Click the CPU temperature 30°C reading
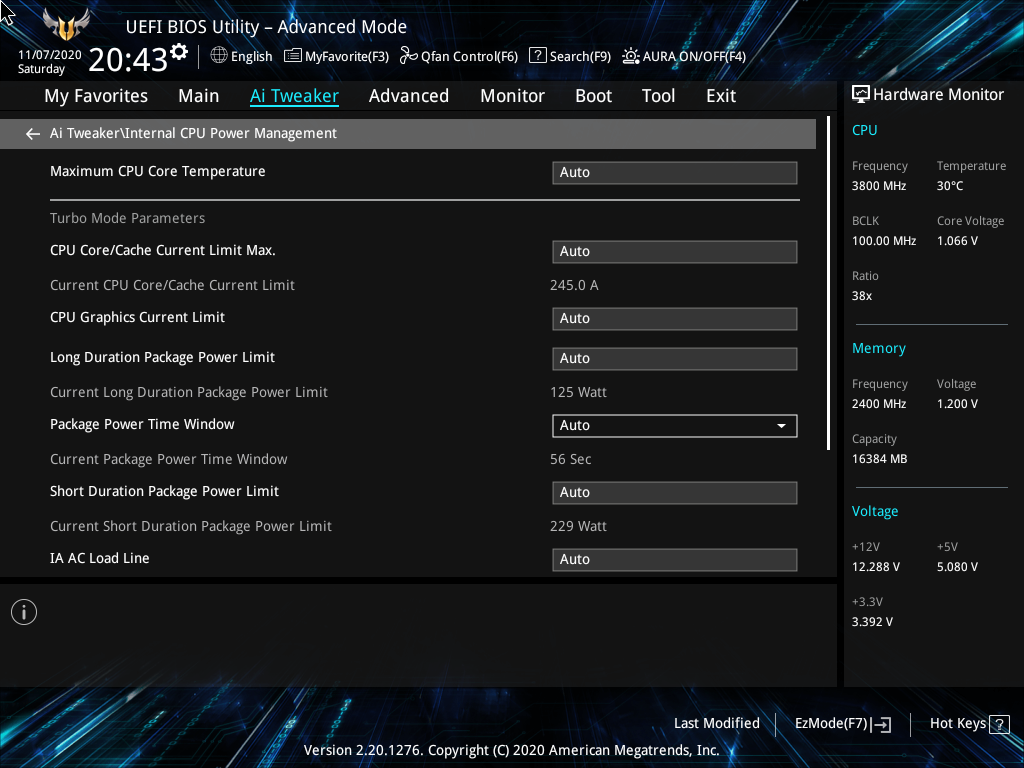The height and width of the screenshot is (768, 1024). (x=950, y=186)
